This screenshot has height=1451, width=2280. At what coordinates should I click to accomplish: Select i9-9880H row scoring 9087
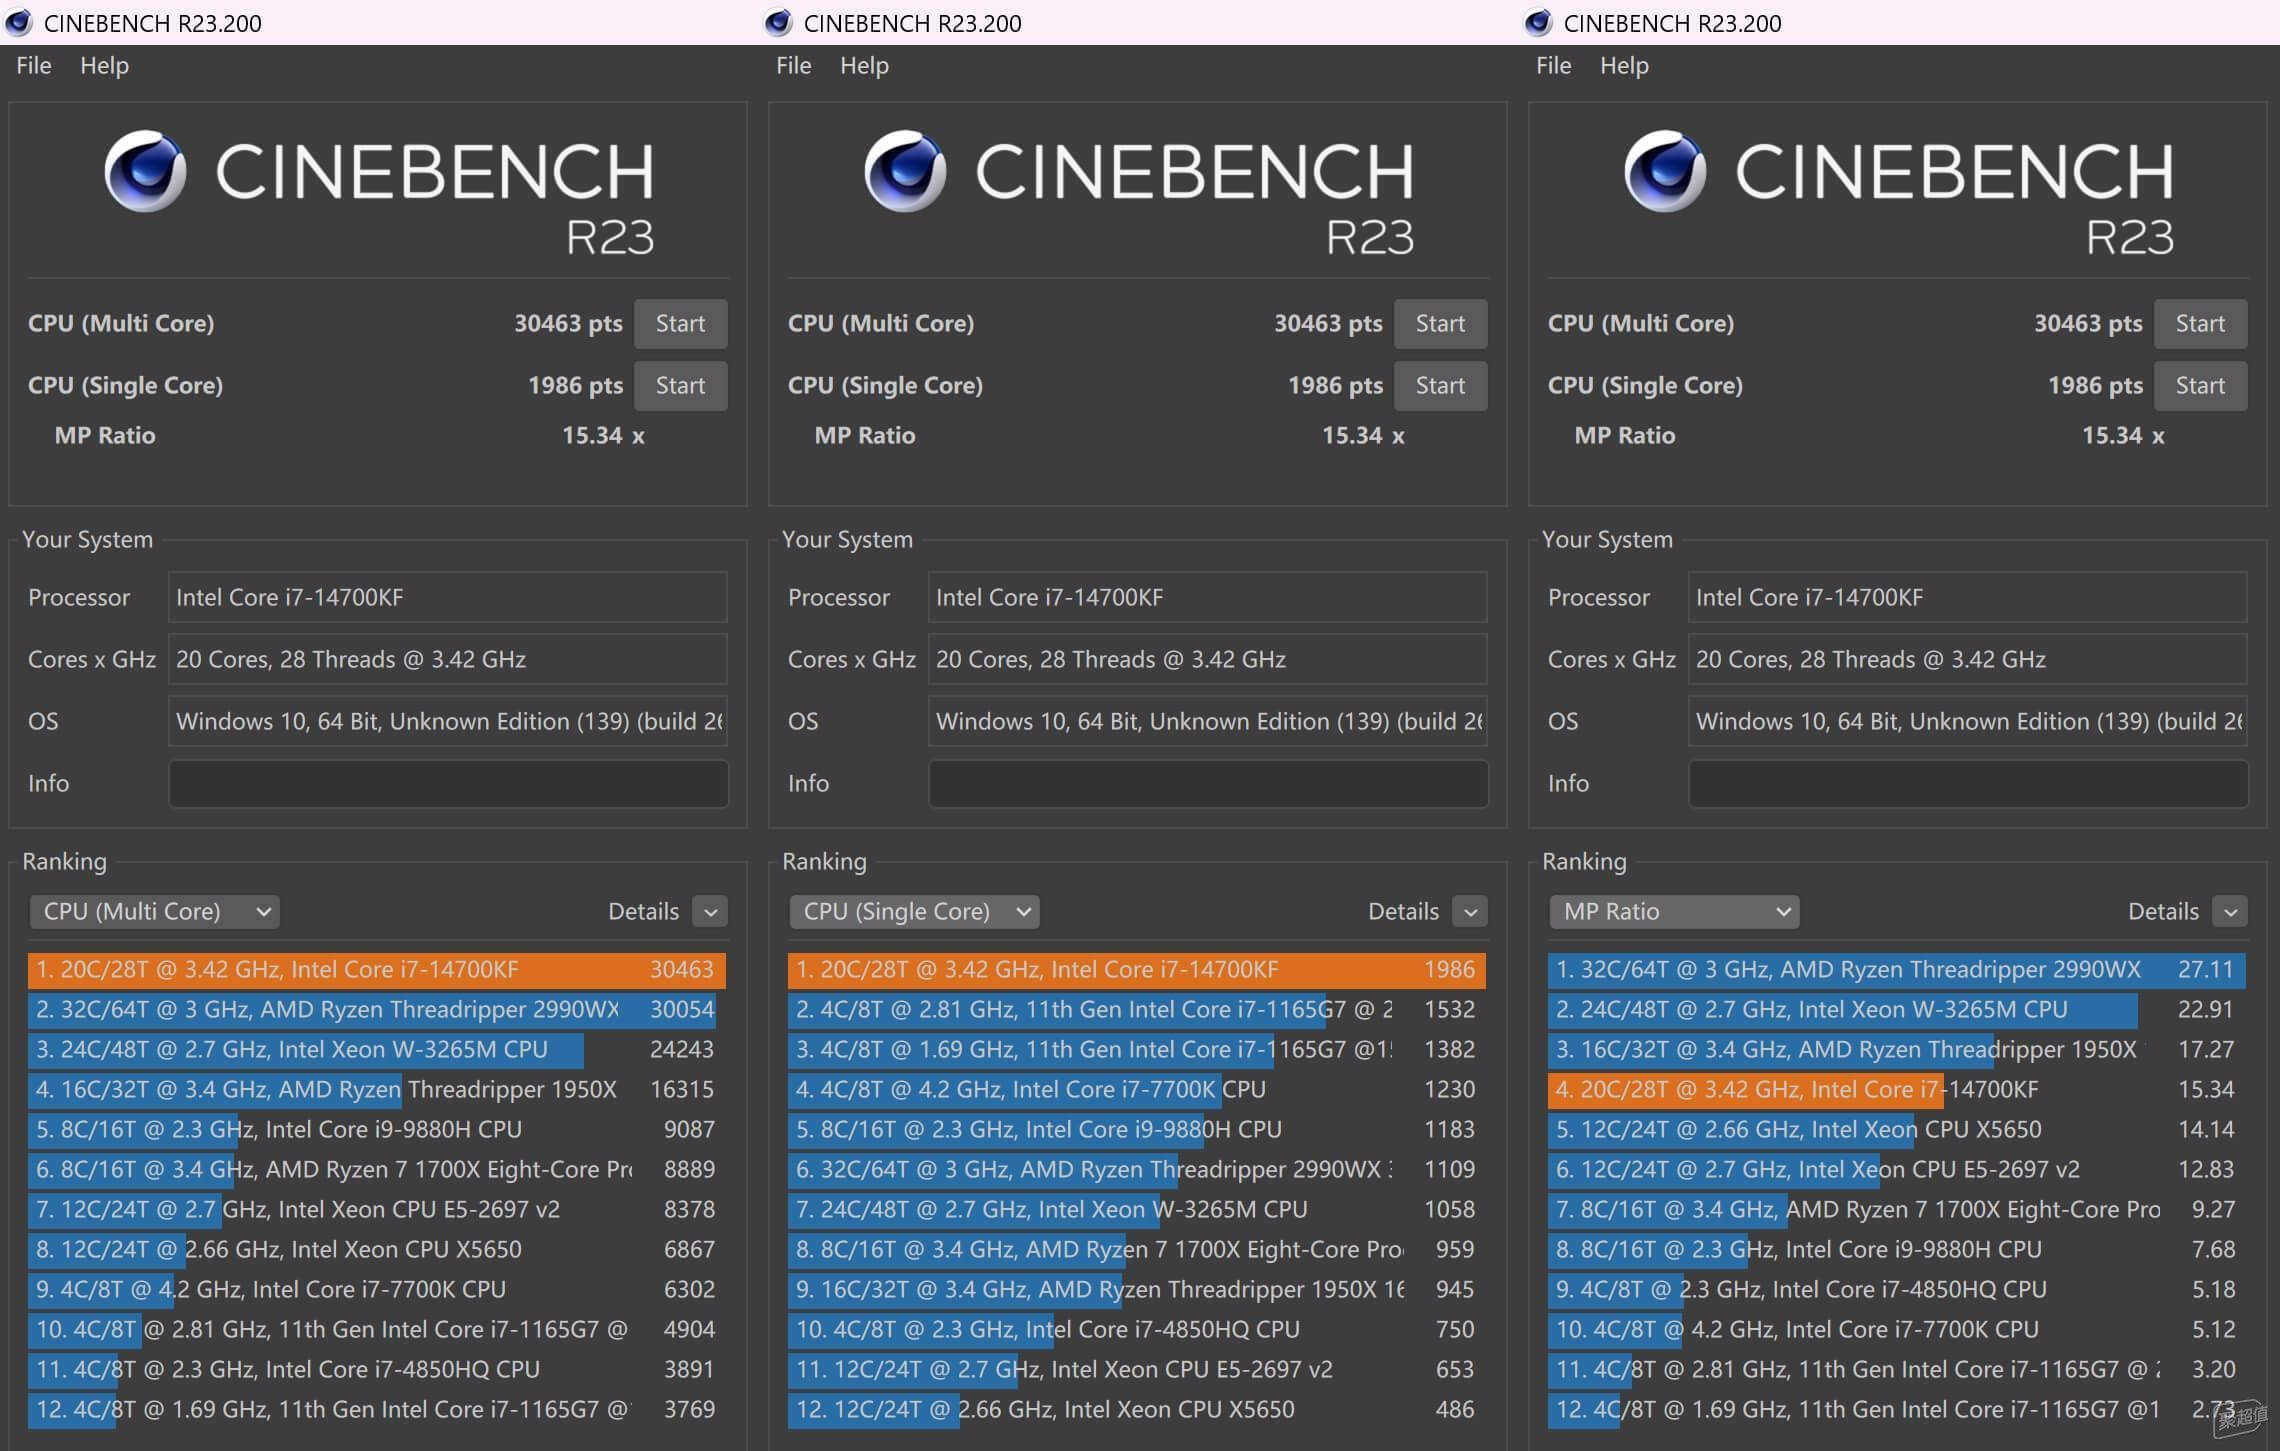(x=377, y=1129)
